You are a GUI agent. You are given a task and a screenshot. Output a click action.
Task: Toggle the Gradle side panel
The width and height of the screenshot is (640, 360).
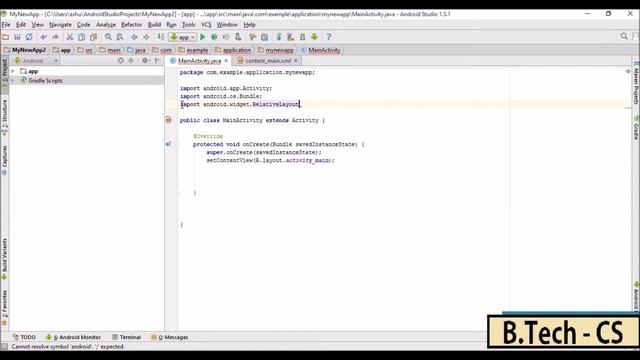[636, 128]
